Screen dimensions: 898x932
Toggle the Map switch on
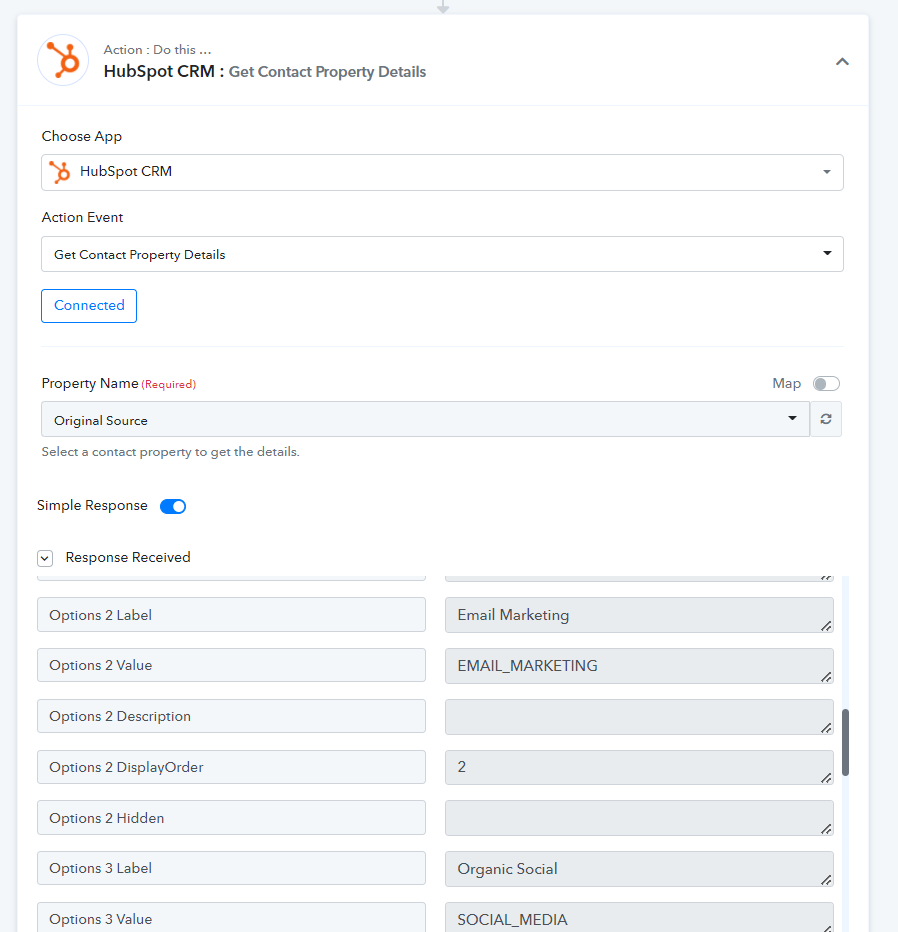(x=826, y=384)
